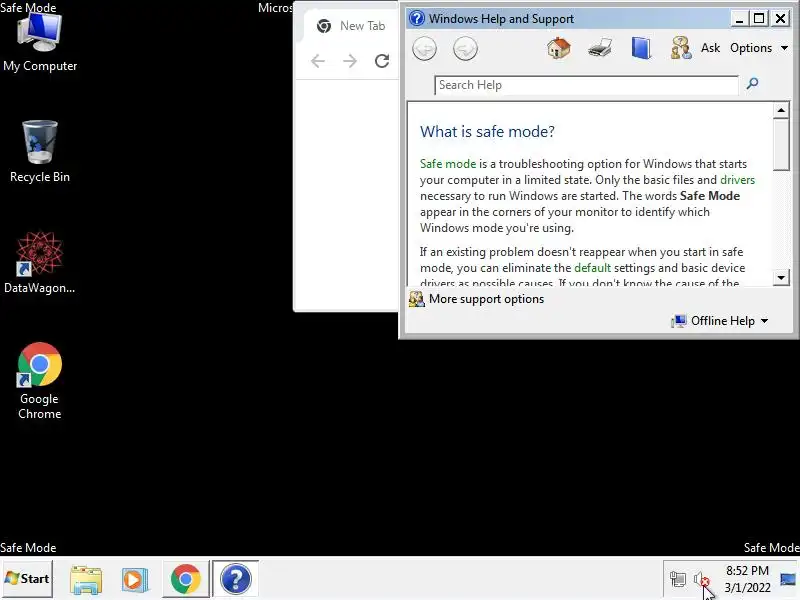Open the Offline Help dropdown
800x600 pixels.
tap(720, 321)
